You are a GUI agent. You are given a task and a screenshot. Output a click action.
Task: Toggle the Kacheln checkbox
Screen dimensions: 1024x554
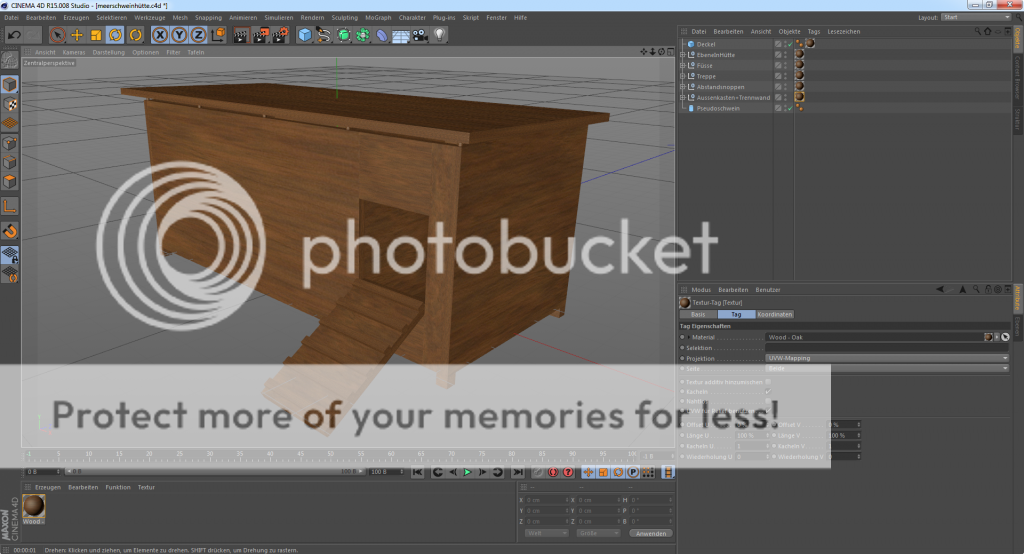click(x=768, y=392)
